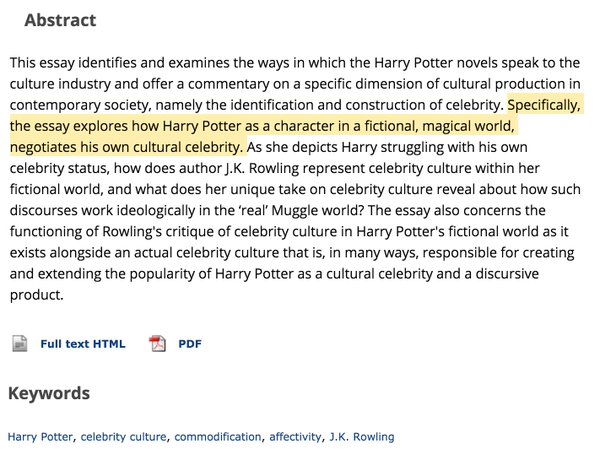Follow the commodification keyword link

coord(218,437)
